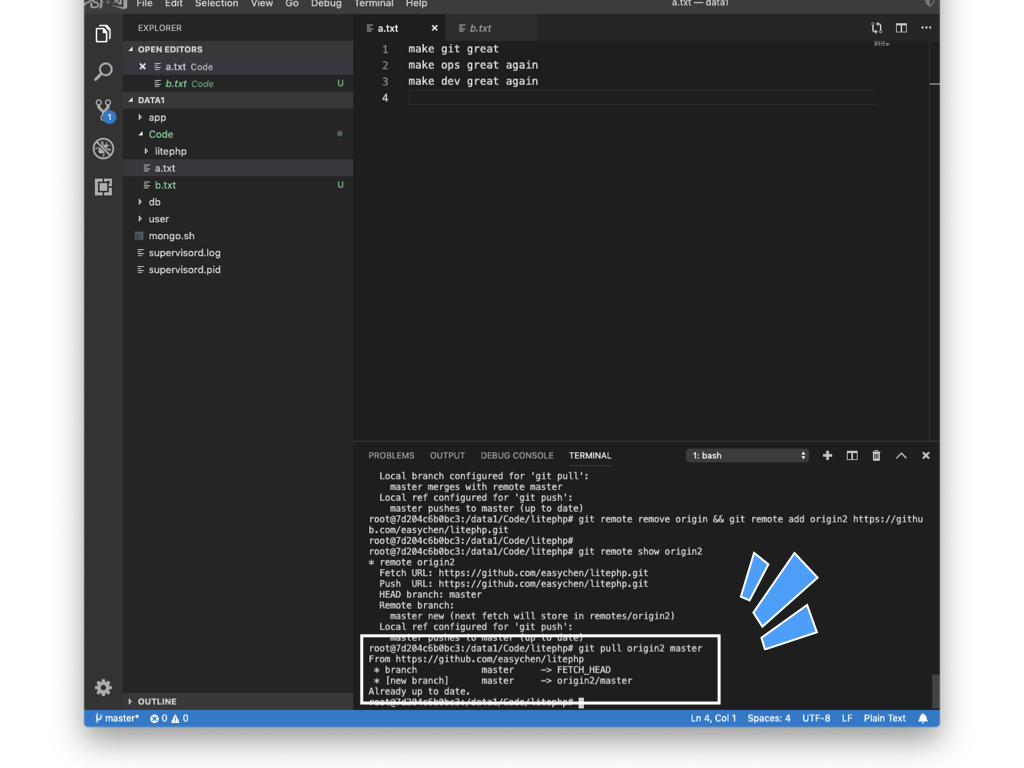
Task: Kill terminal with the trash icon
Action: click(876, 456)
